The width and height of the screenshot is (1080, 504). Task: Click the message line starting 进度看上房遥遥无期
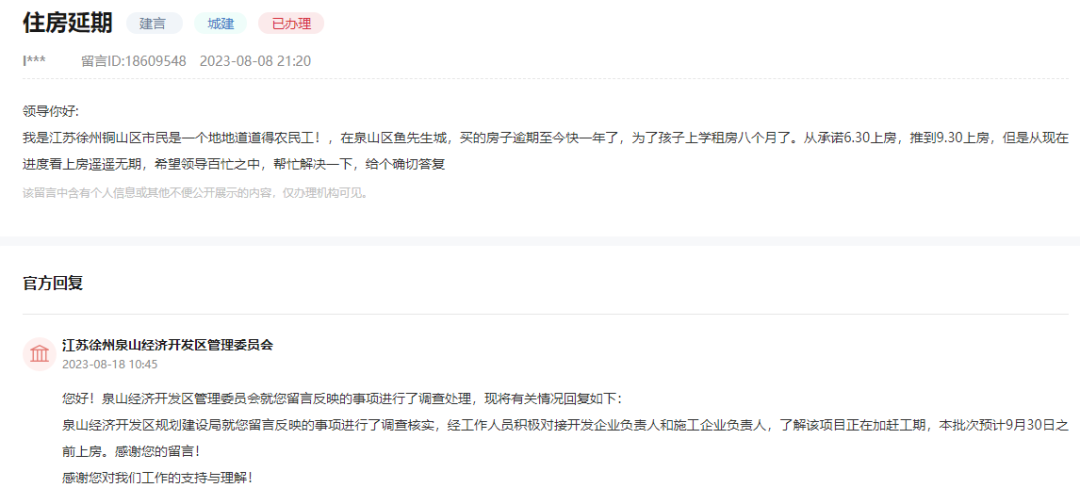(233, 165)
